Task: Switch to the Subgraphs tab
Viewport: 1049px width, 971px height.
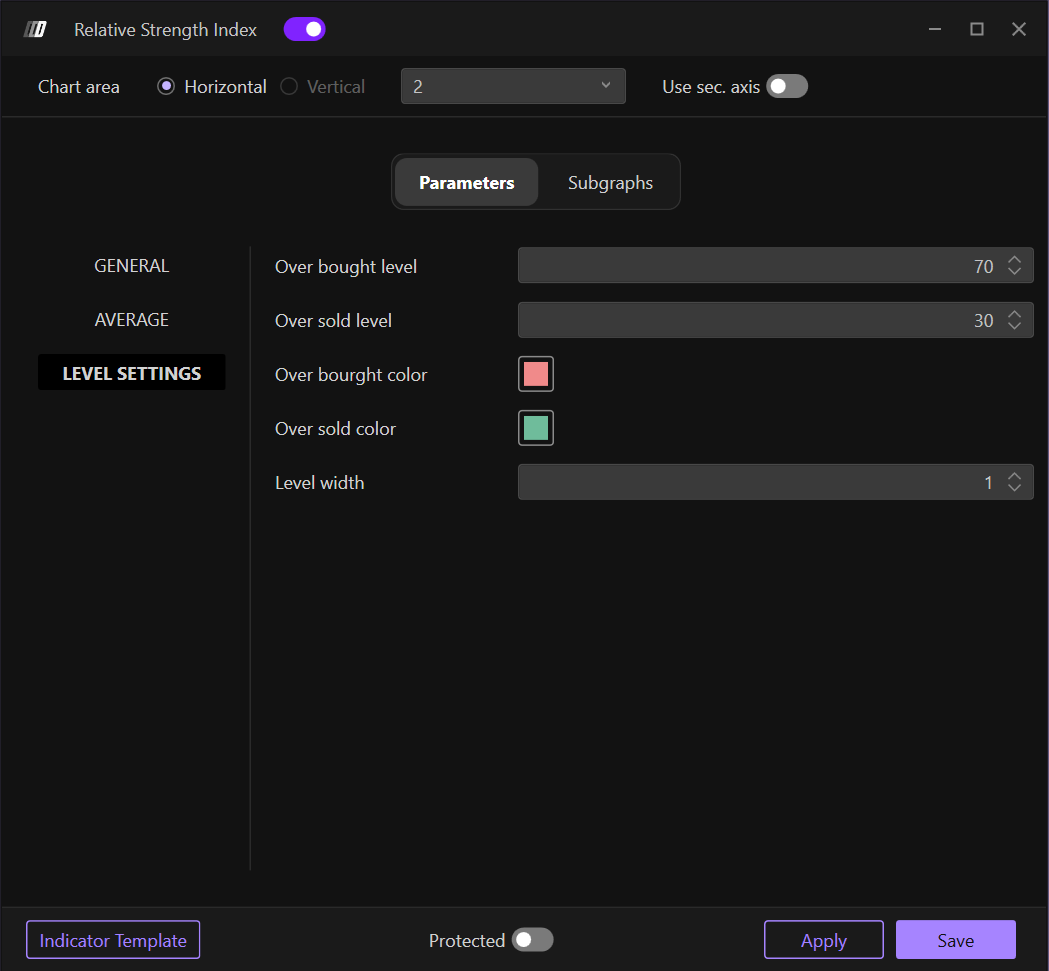Action: [610, 183]
